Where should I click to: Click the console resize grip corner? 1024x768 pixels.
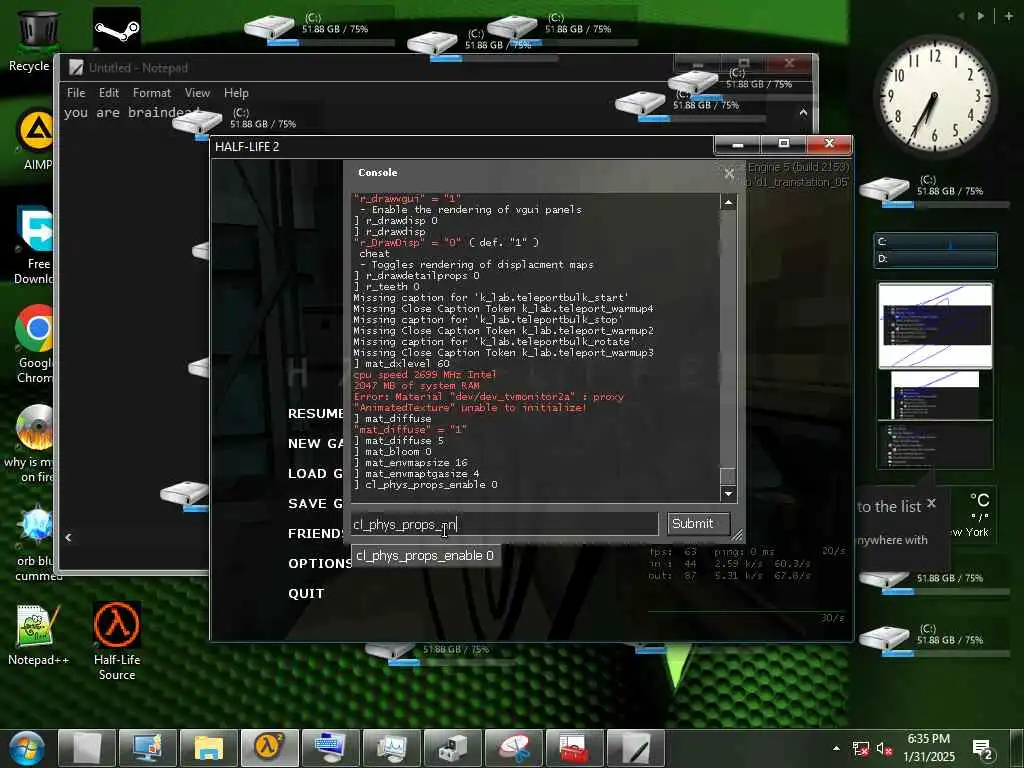(x=737, y=536)
